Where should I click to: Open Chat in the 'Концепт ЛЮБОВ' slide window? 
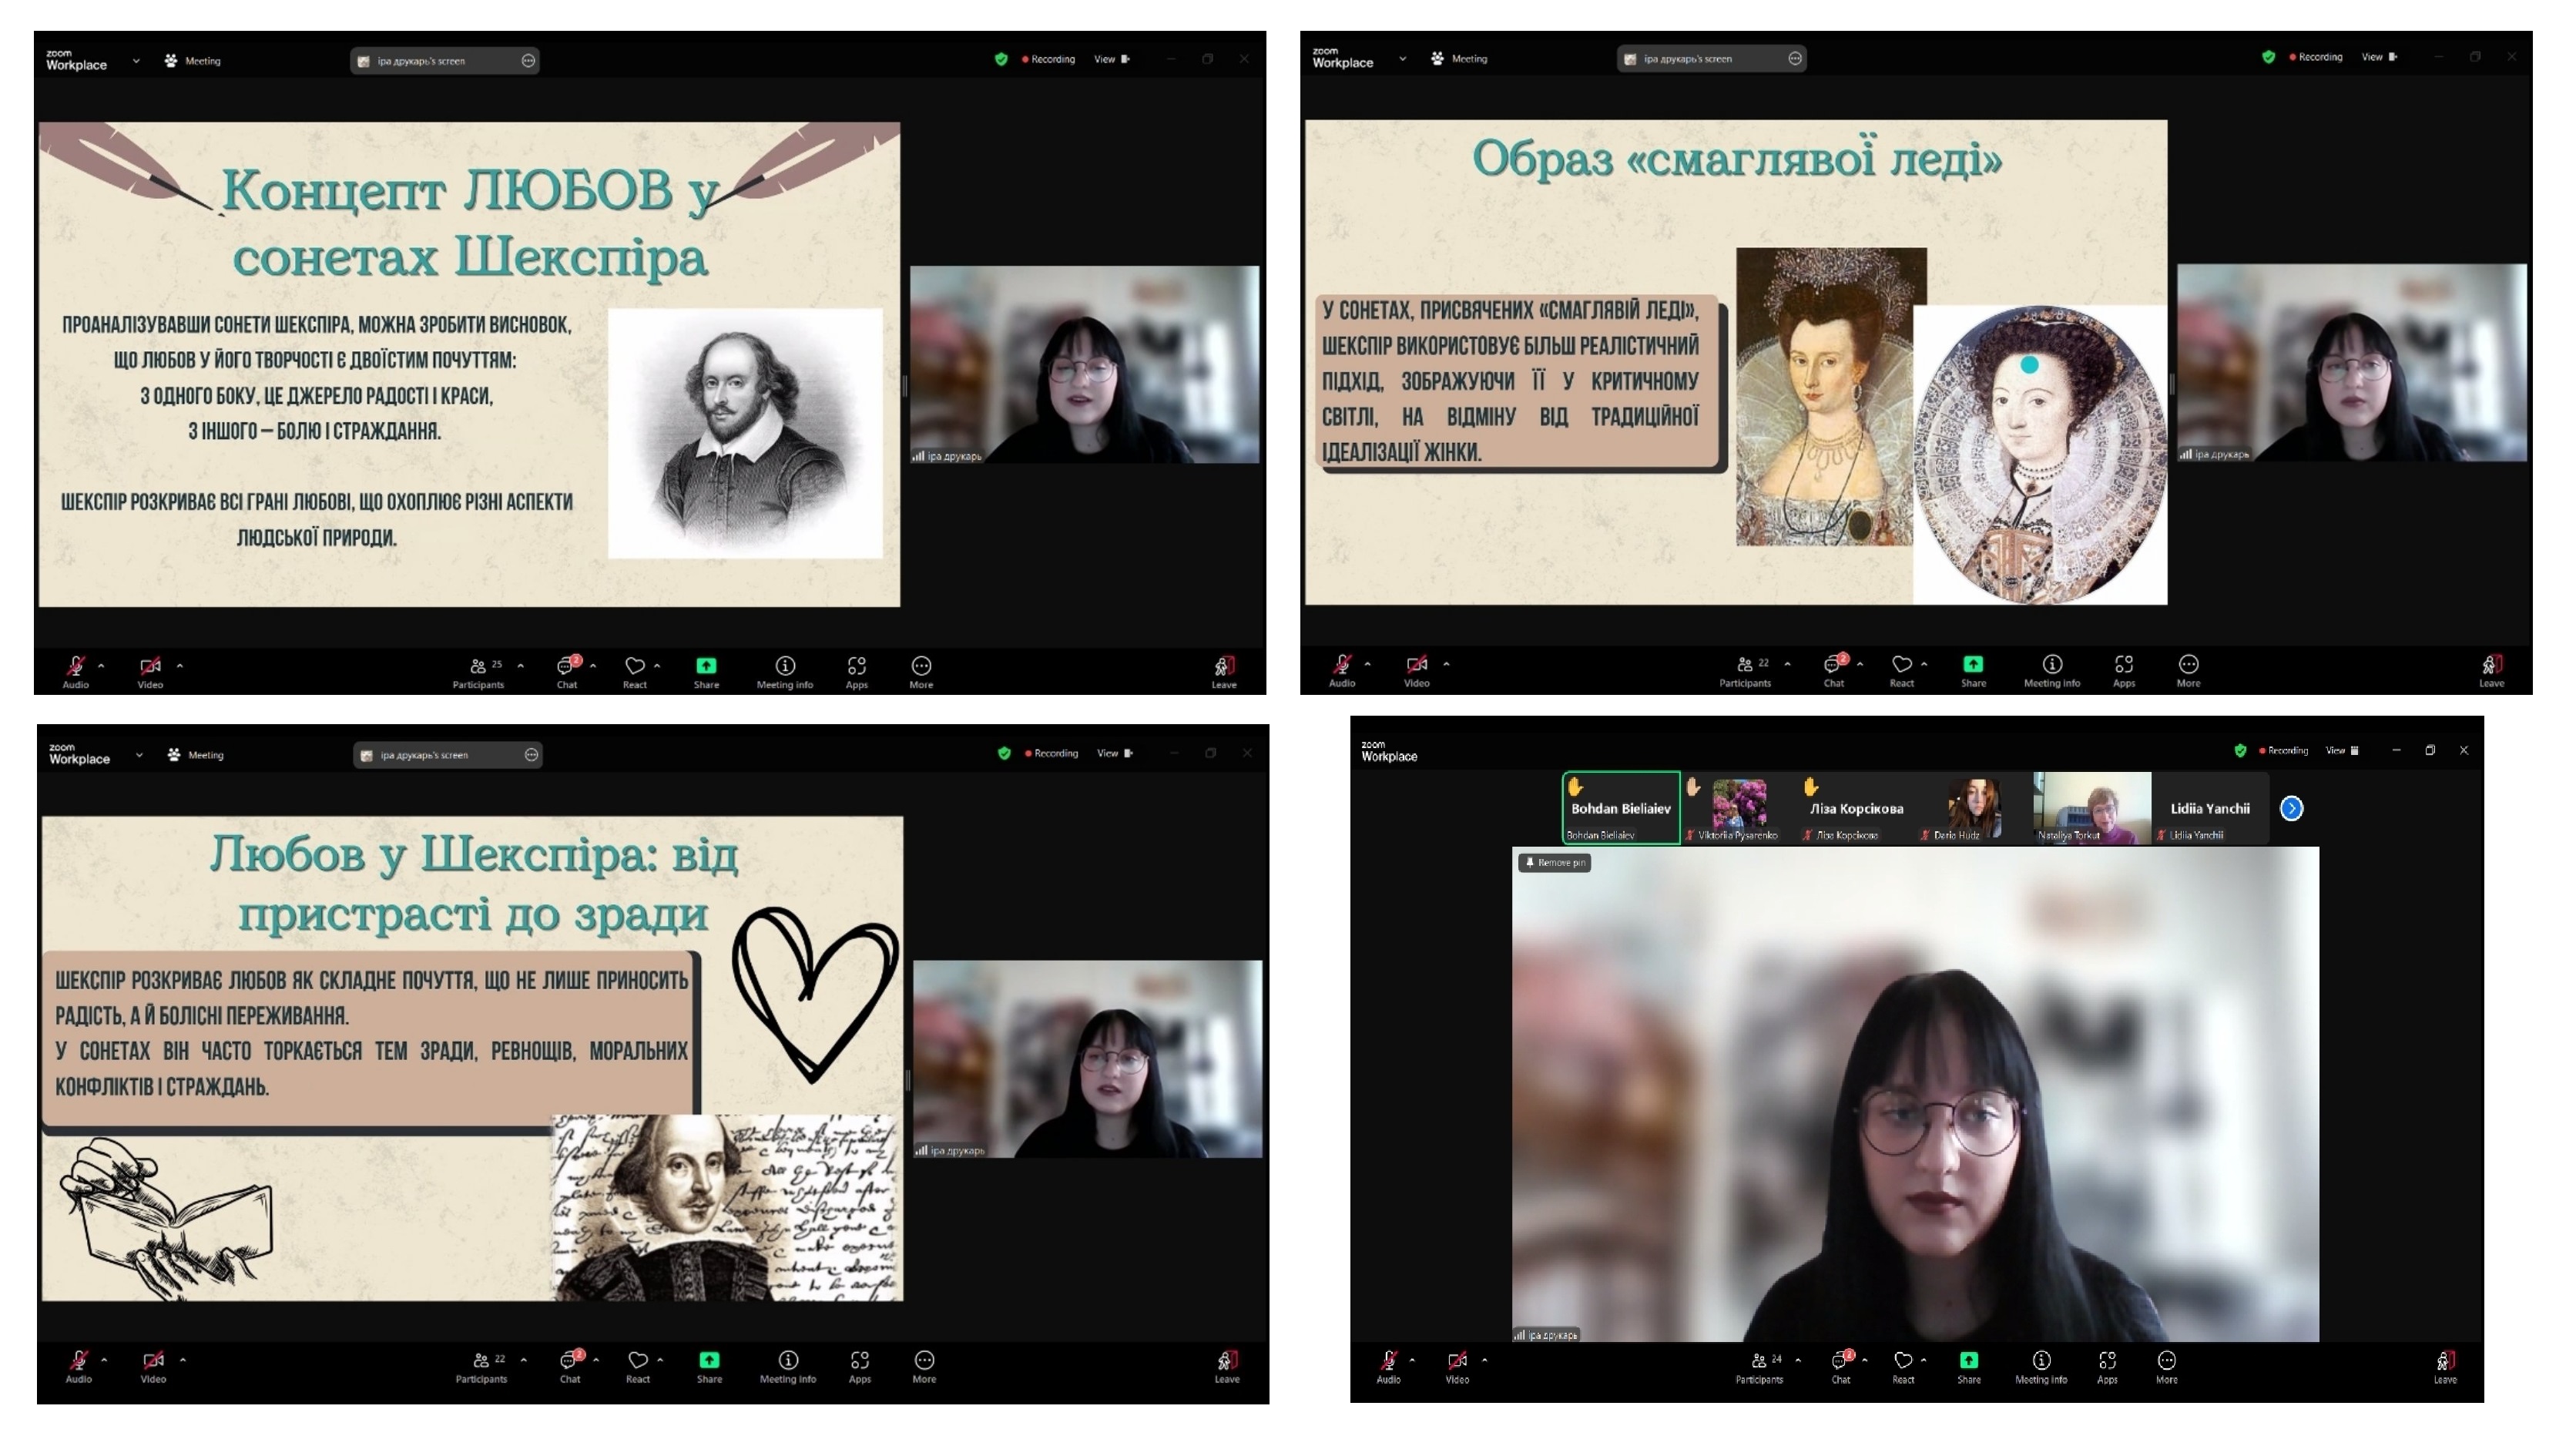566,666
